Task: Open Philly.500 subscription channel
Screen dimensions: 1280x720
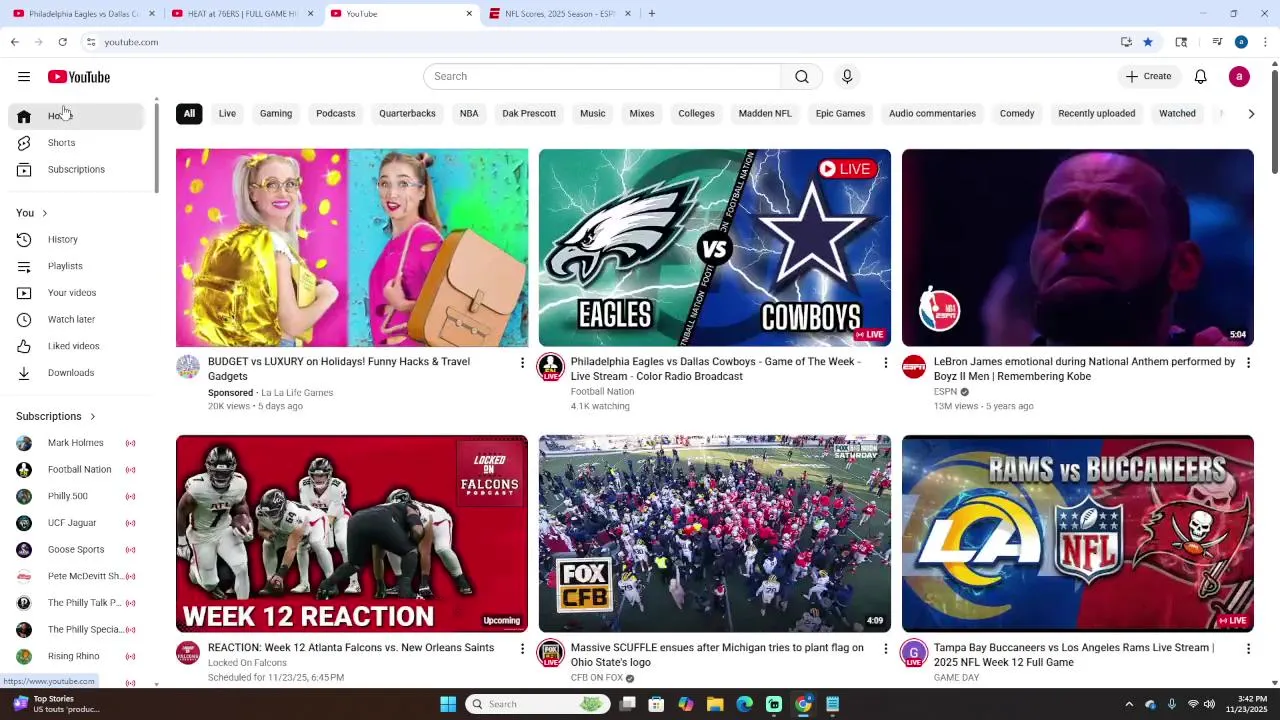Action: tap(76, 497)
